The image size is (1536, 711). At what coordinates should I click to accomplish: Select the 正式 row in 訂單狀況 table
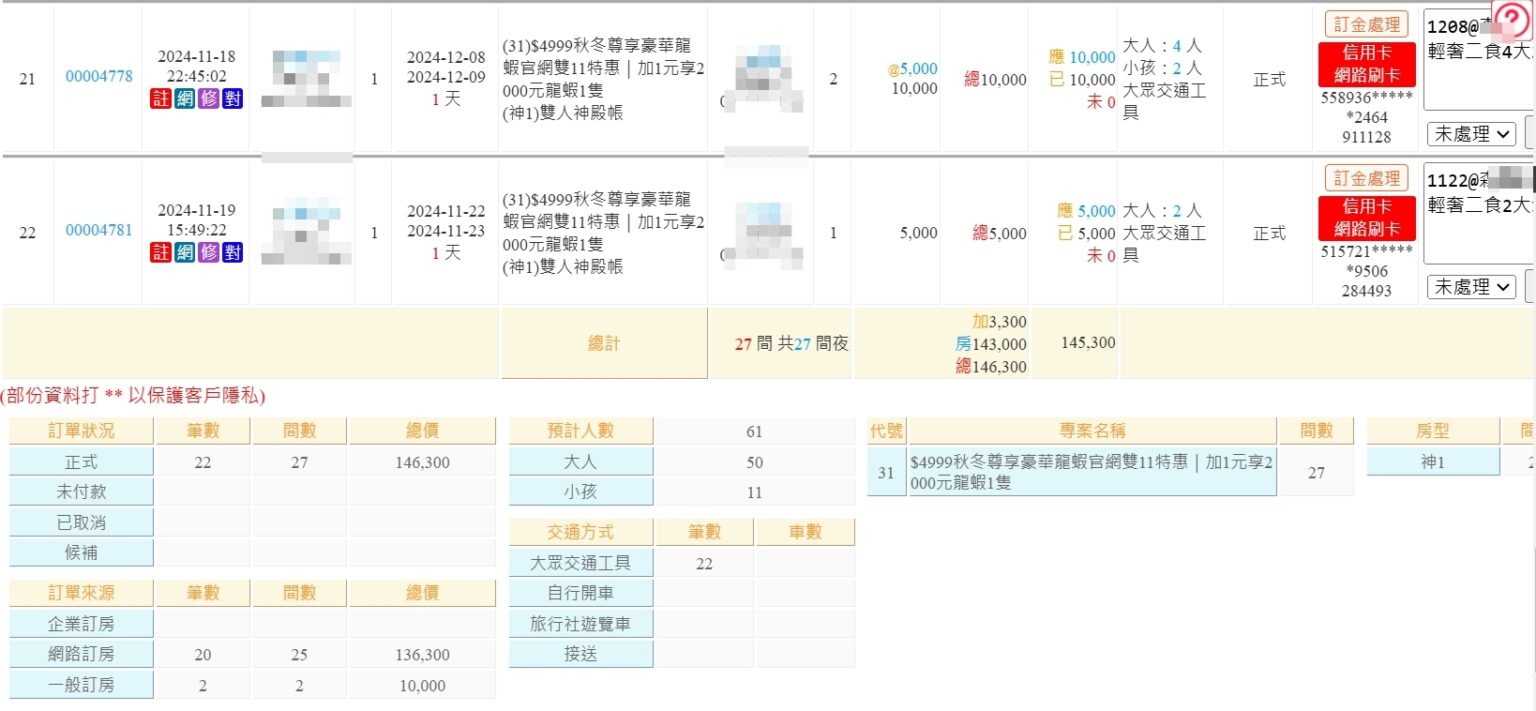[x=81, y=461]
